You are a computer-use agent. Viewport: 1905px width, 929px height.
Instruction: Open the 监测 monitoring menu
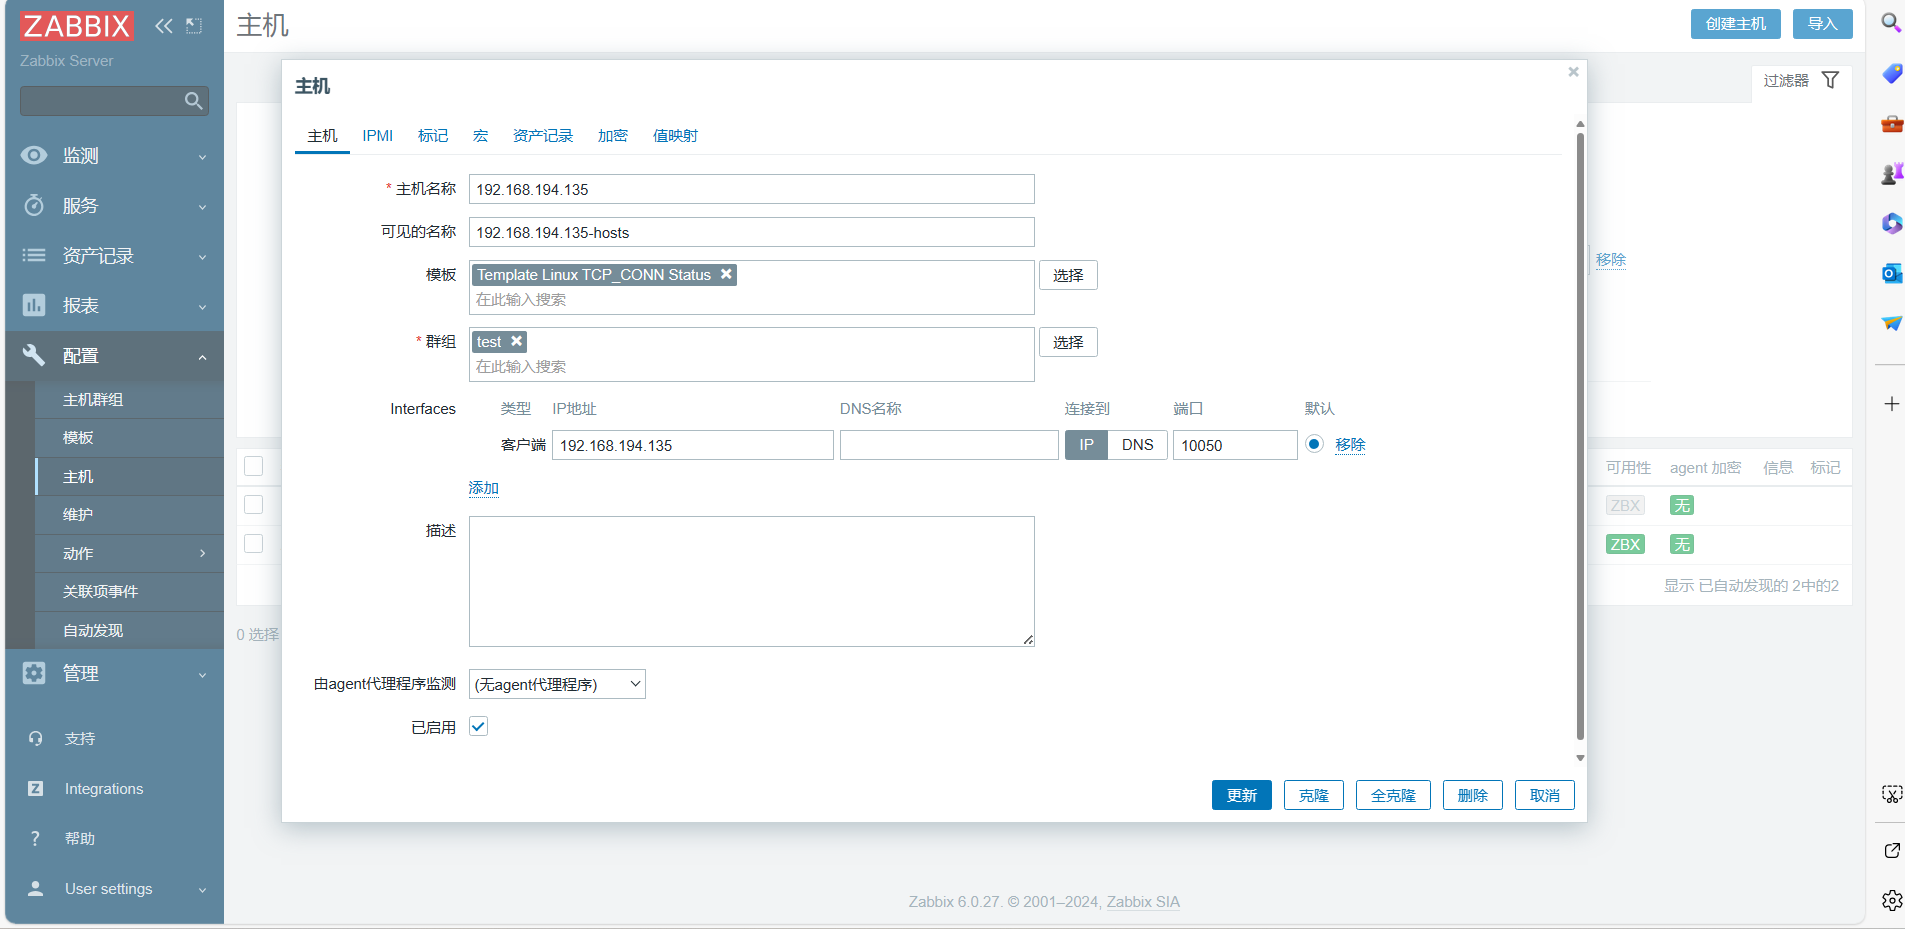coord(114,156)
